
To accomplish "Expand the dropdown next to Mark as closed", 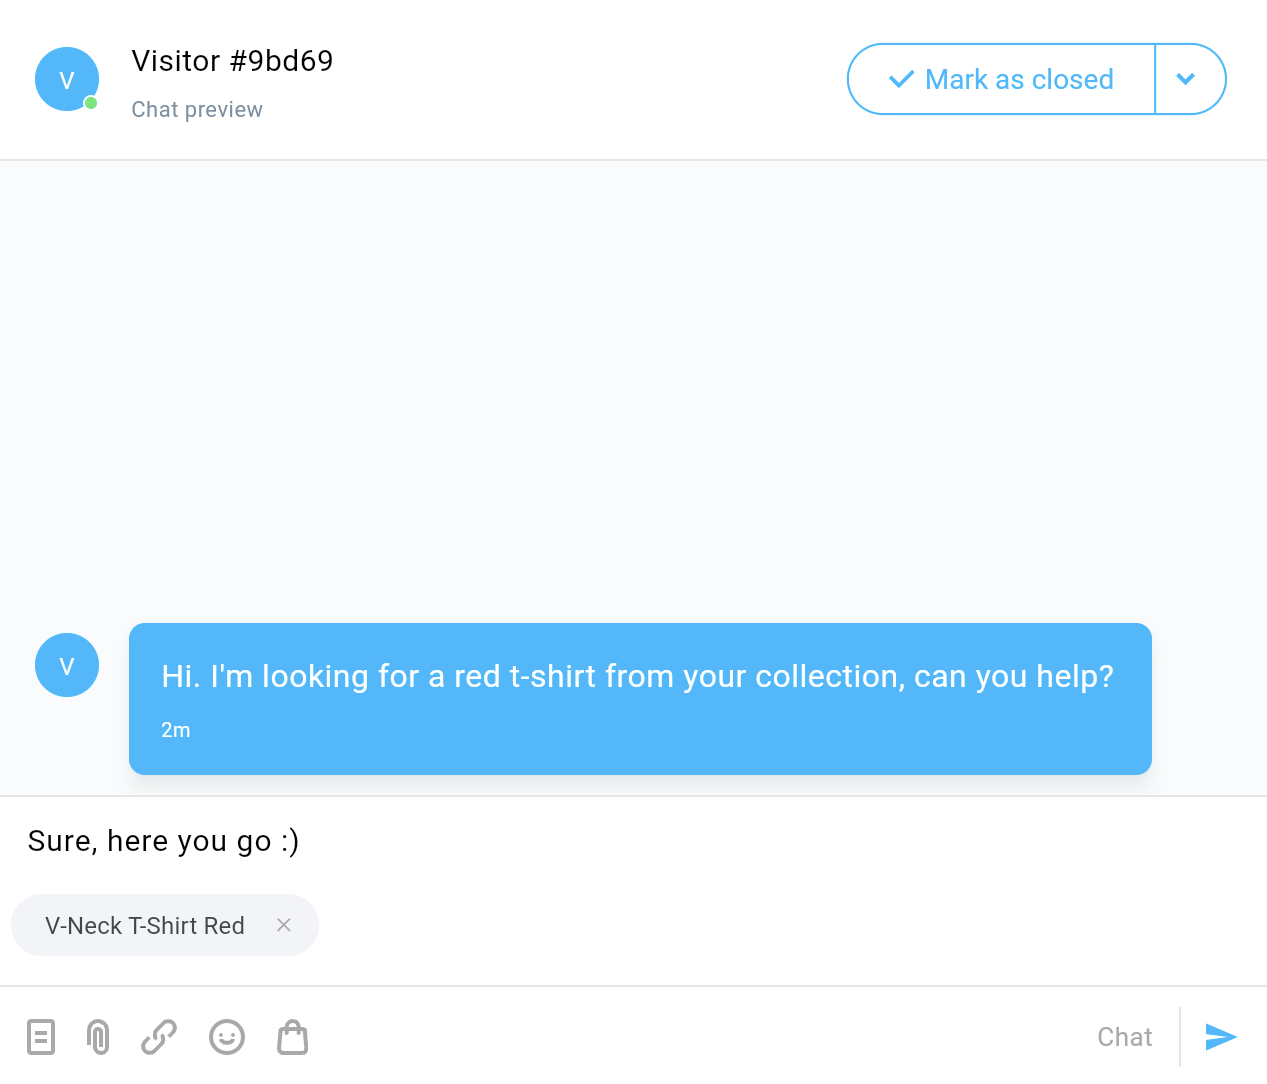I will click(x=1187, y=79).
